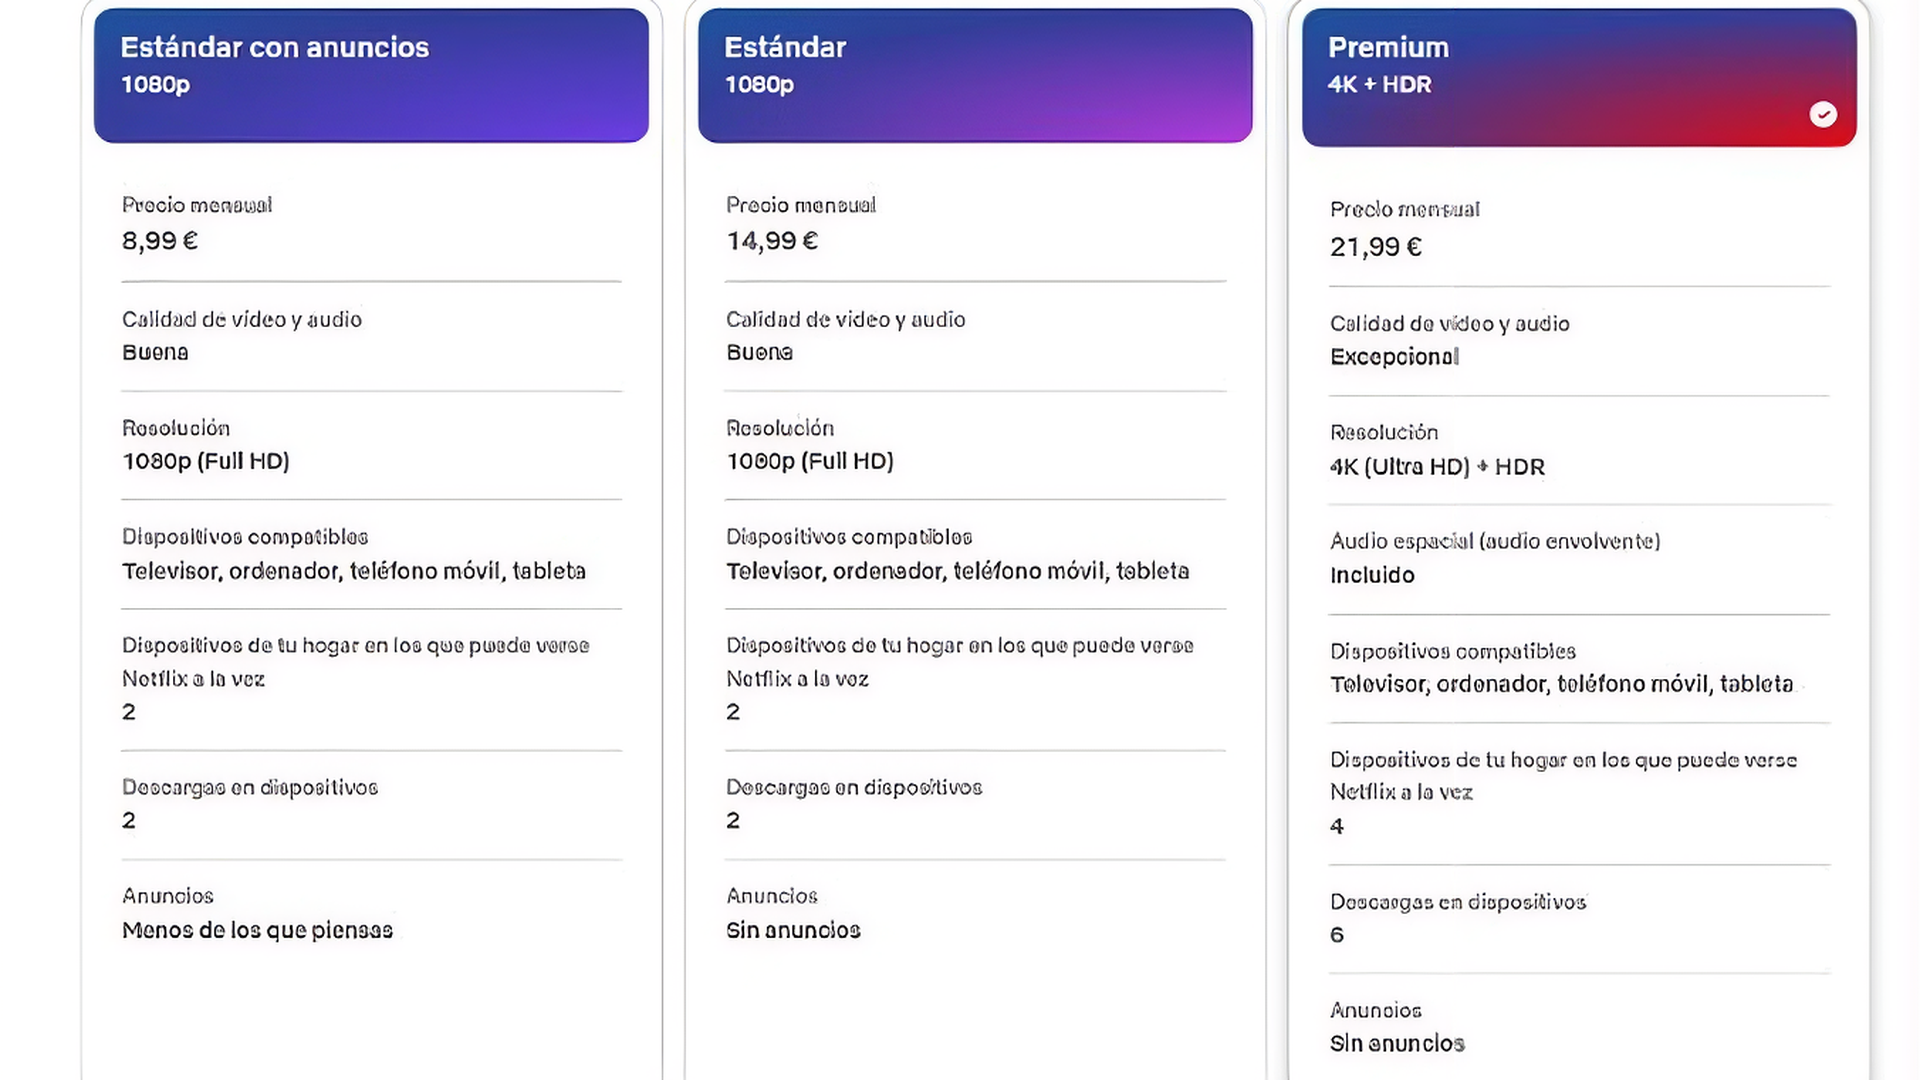Click 'Incluido' under Audio espacial on Premium
Image resolution: width=1920 pixels, height=1080 pixels.
[x=1372, y=574]
